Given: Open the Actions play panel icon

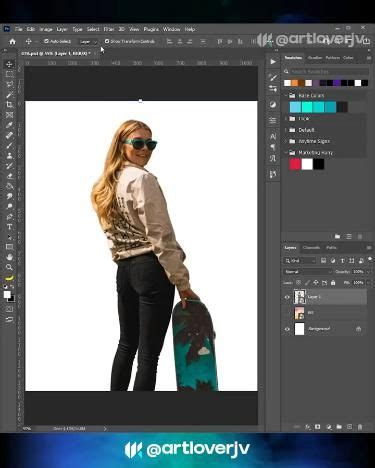Looking at the screenshot, I should pos(273,62).
